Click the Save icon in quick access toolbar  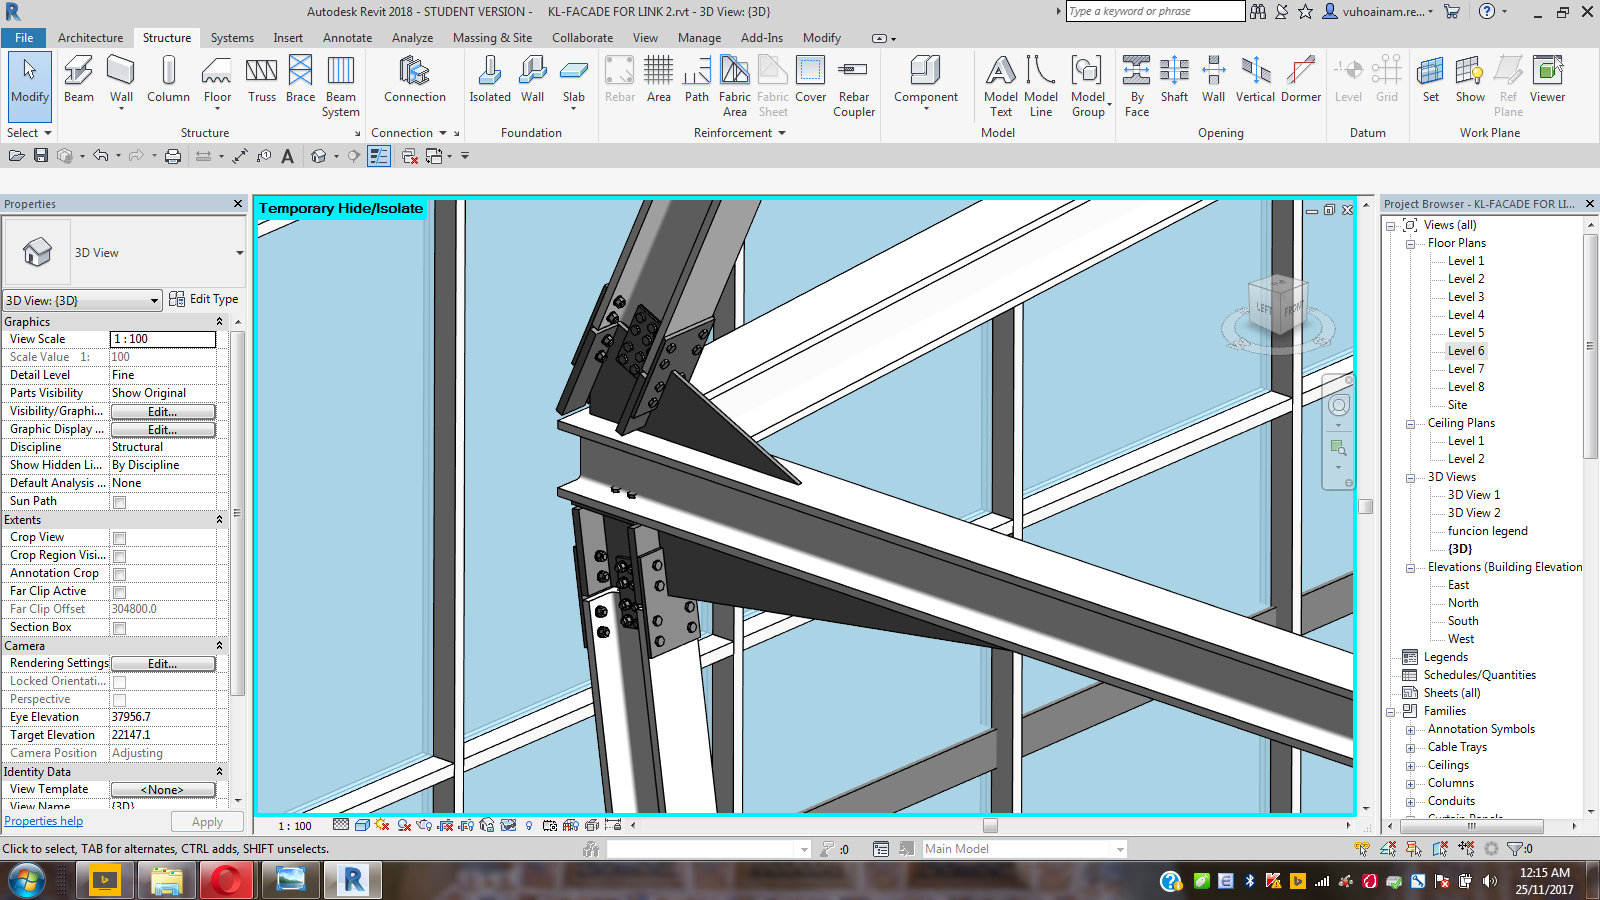(x=41, y=155)
